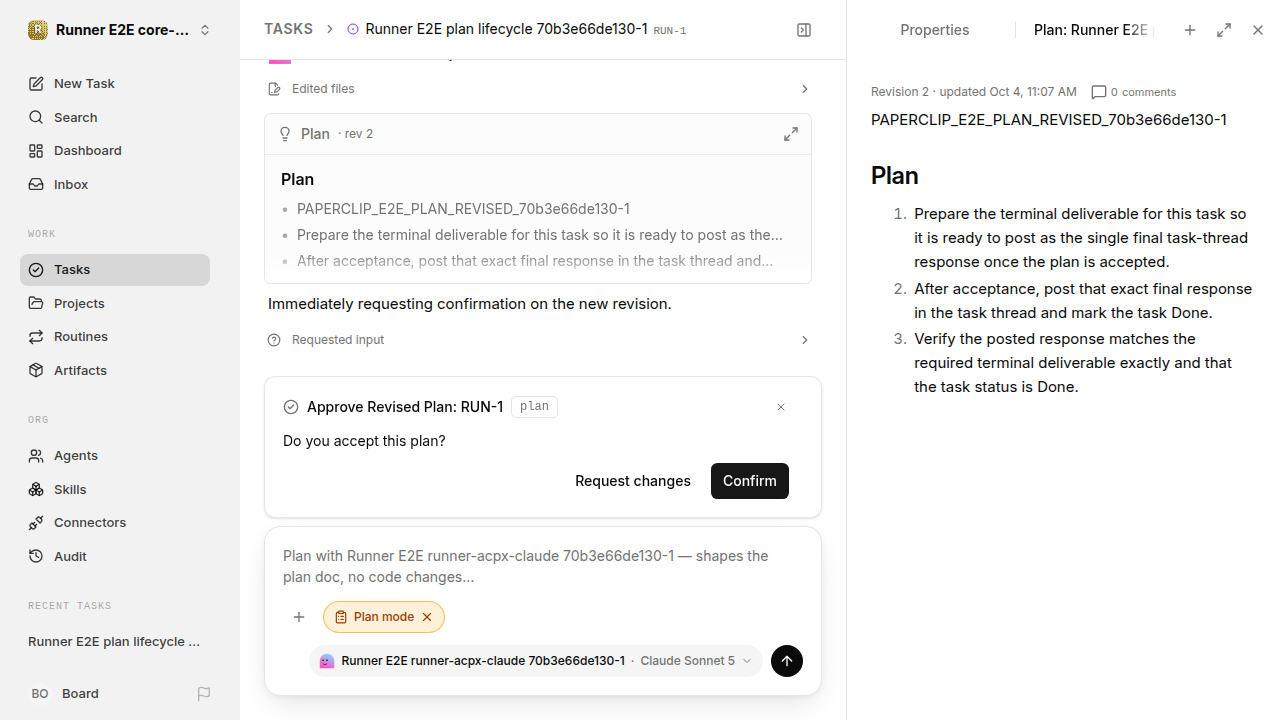Close the right side panel
The width and height of the screenshot is (1280, 720).
1258,30
